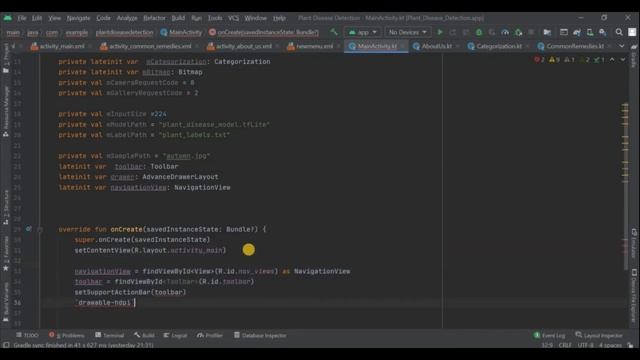640x360 pixels.
Task: Click the onCreate breadcrumb in navigation bar
Action: [x=264, y=32]
